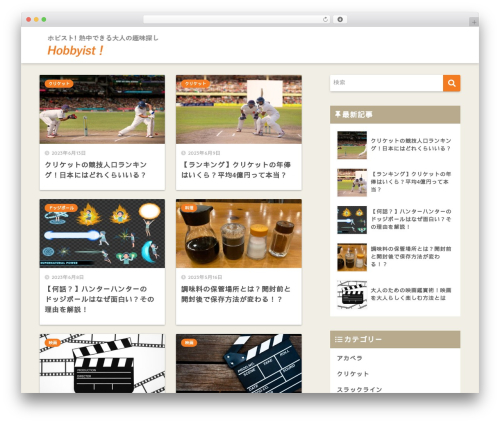The image size is (500, 423).
Task: Open article ハンターハンターのドッジボール title
Action: click(99, 299)
